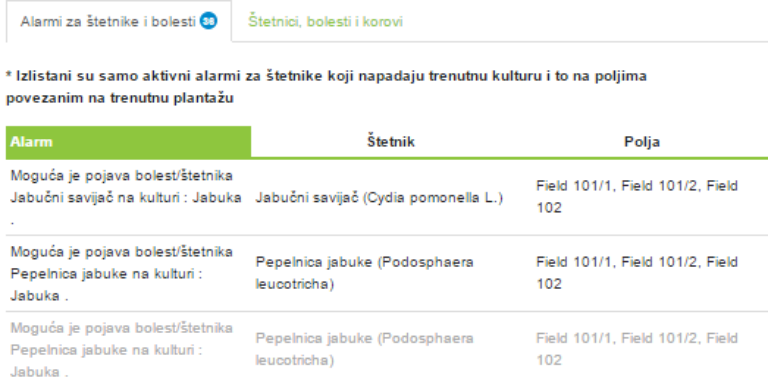
Task: Click 'povezanim na trenutnu plantažu' note line
Action: pos(120,98)
